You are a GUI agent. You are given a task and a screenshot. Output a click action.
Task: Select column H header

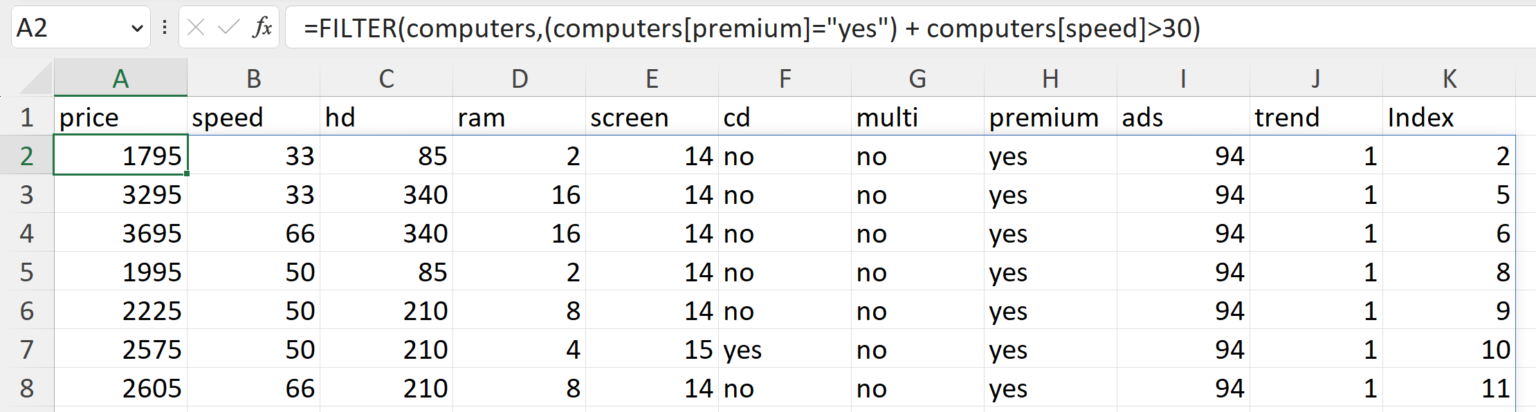pos(1050,78)
